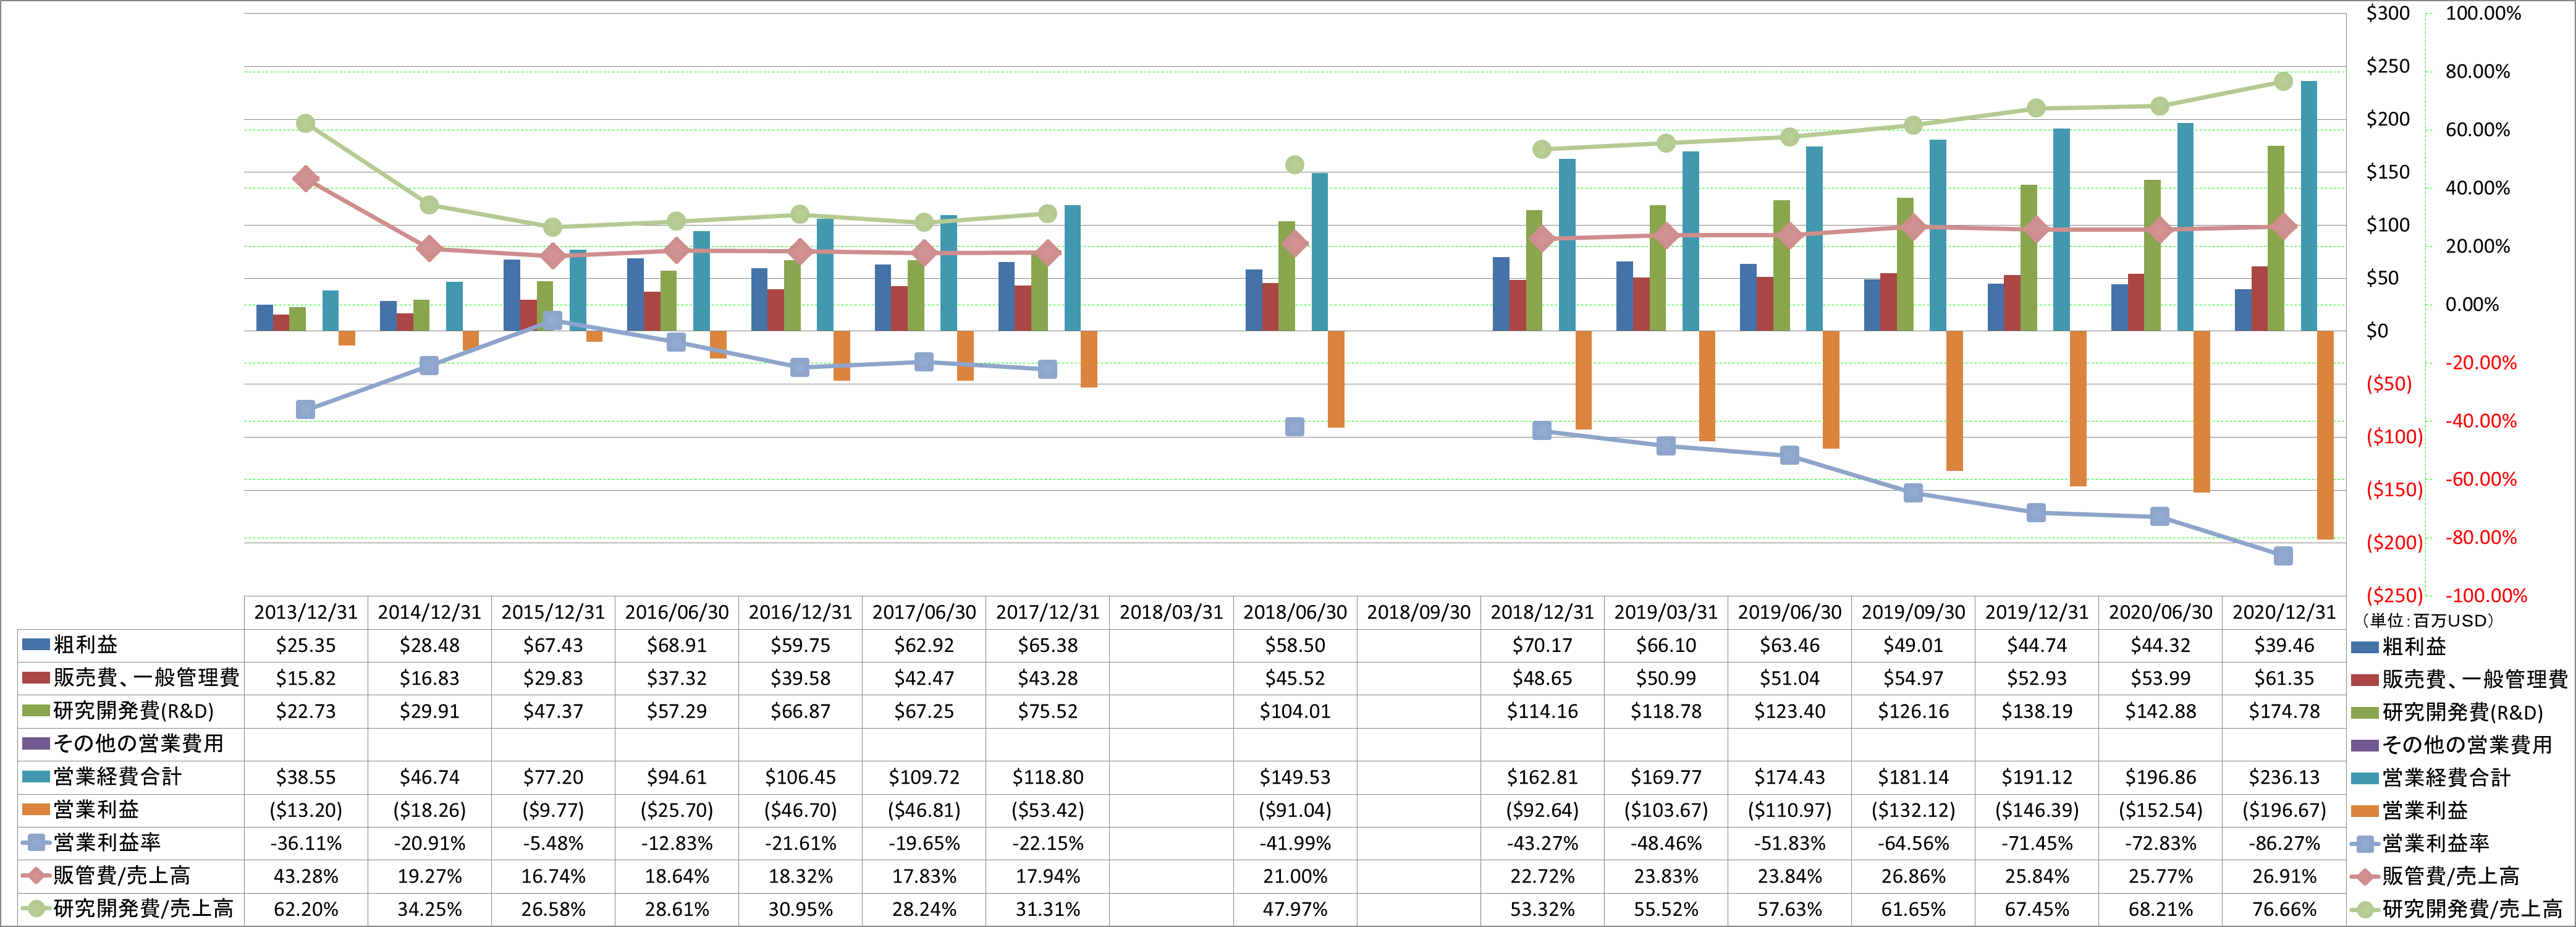2576x927 pixels.
Task: Click the $162.81 operating expenses cell
Action: pos(1542,777)
